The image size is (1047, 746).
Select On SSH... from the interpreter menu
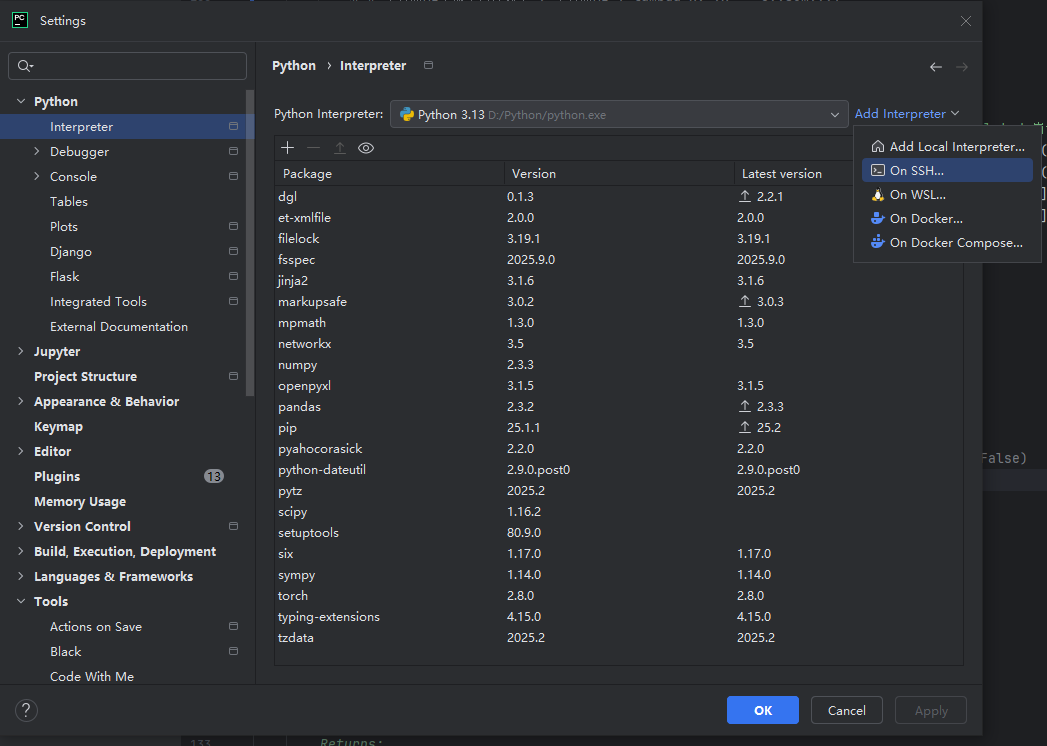[x=916, y=171]
